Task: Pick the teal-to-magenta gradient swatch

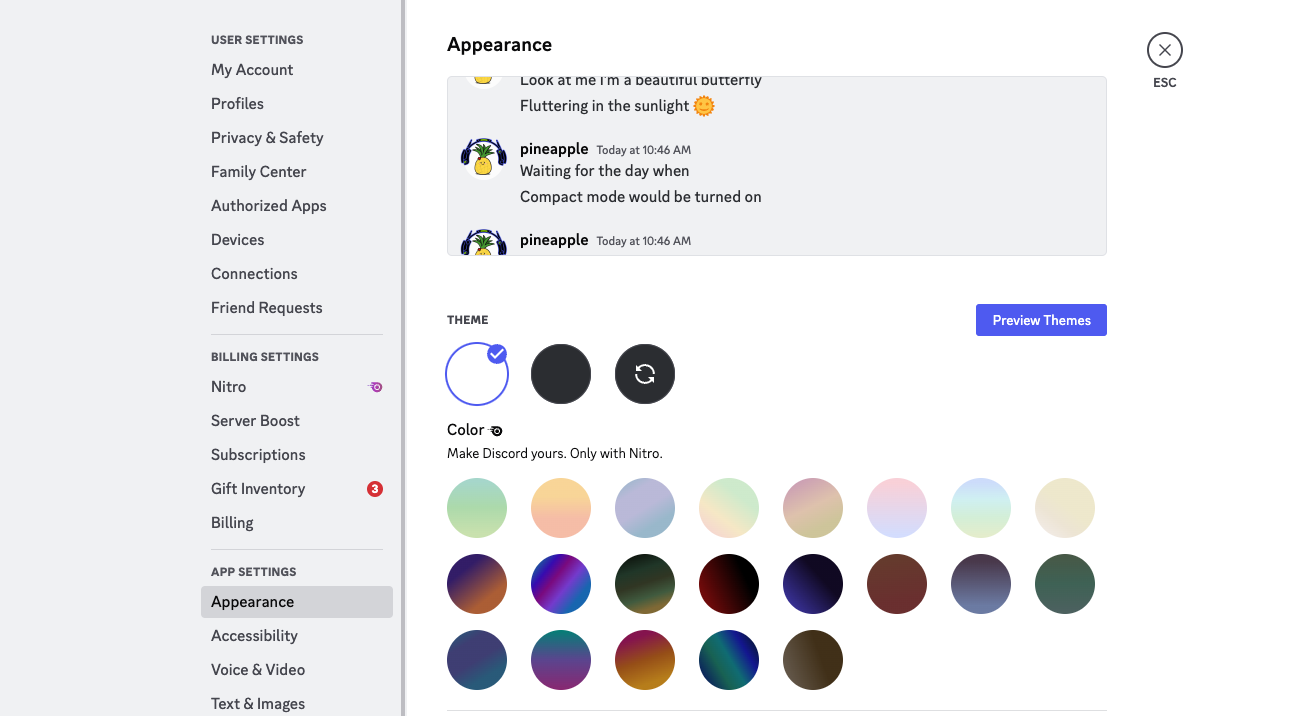Action: click(x=561, y=660)
